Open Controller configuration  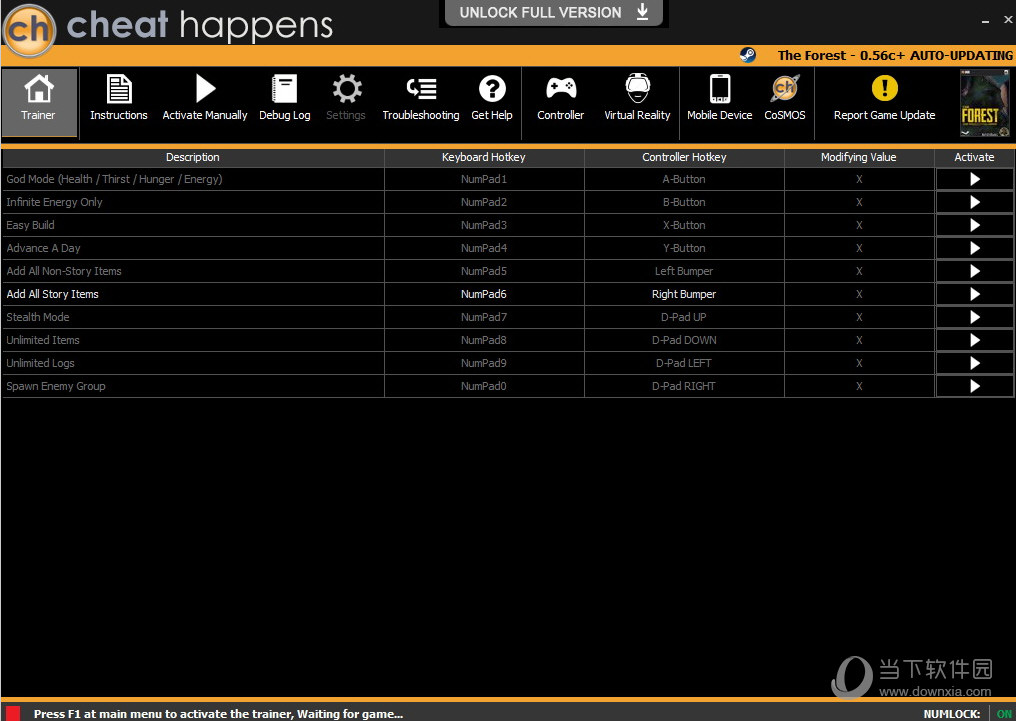tap(560, 98)
